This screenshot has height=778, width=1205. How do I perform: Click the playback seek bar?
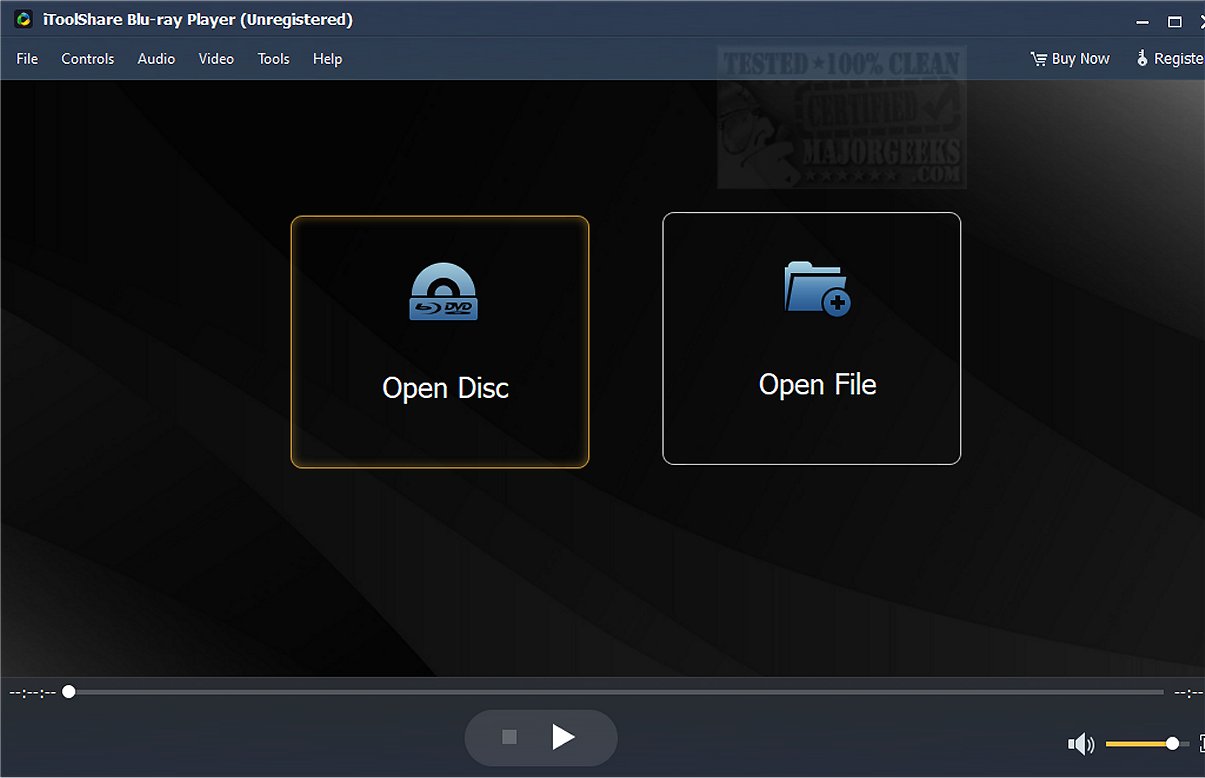[x=614, y=692]
